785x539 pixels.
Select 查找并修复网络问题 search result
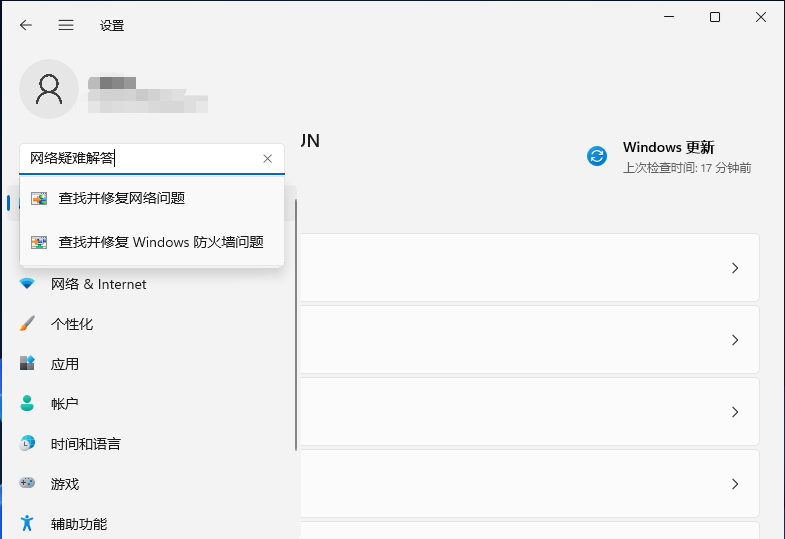152,198
